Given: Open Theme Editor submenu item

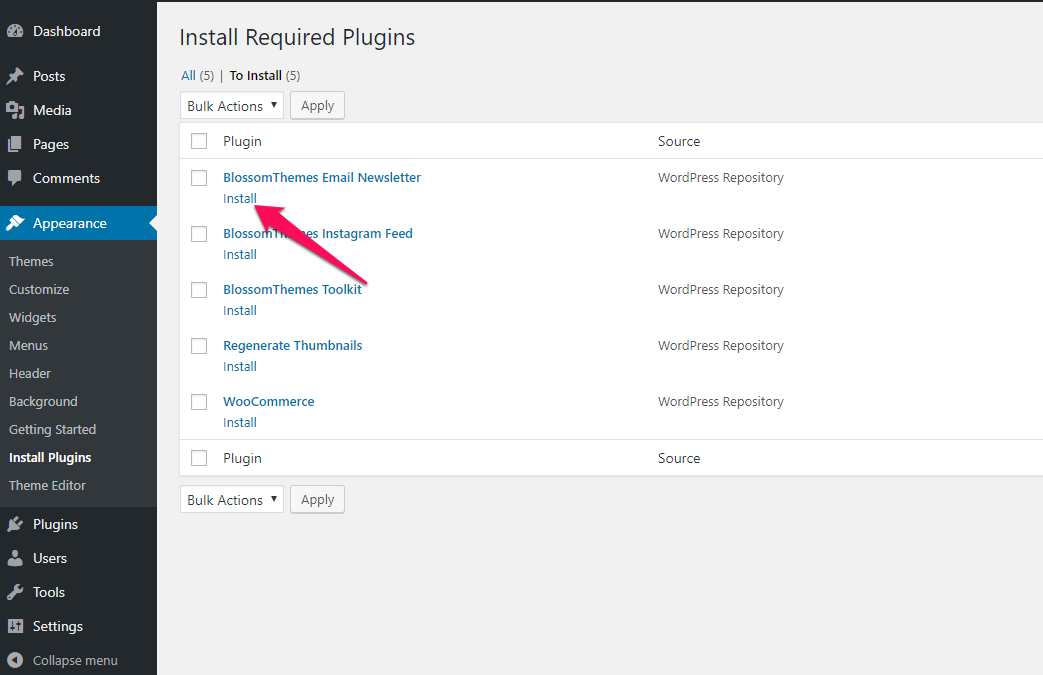Looking at the screenshot, I should tap(47, 485).
